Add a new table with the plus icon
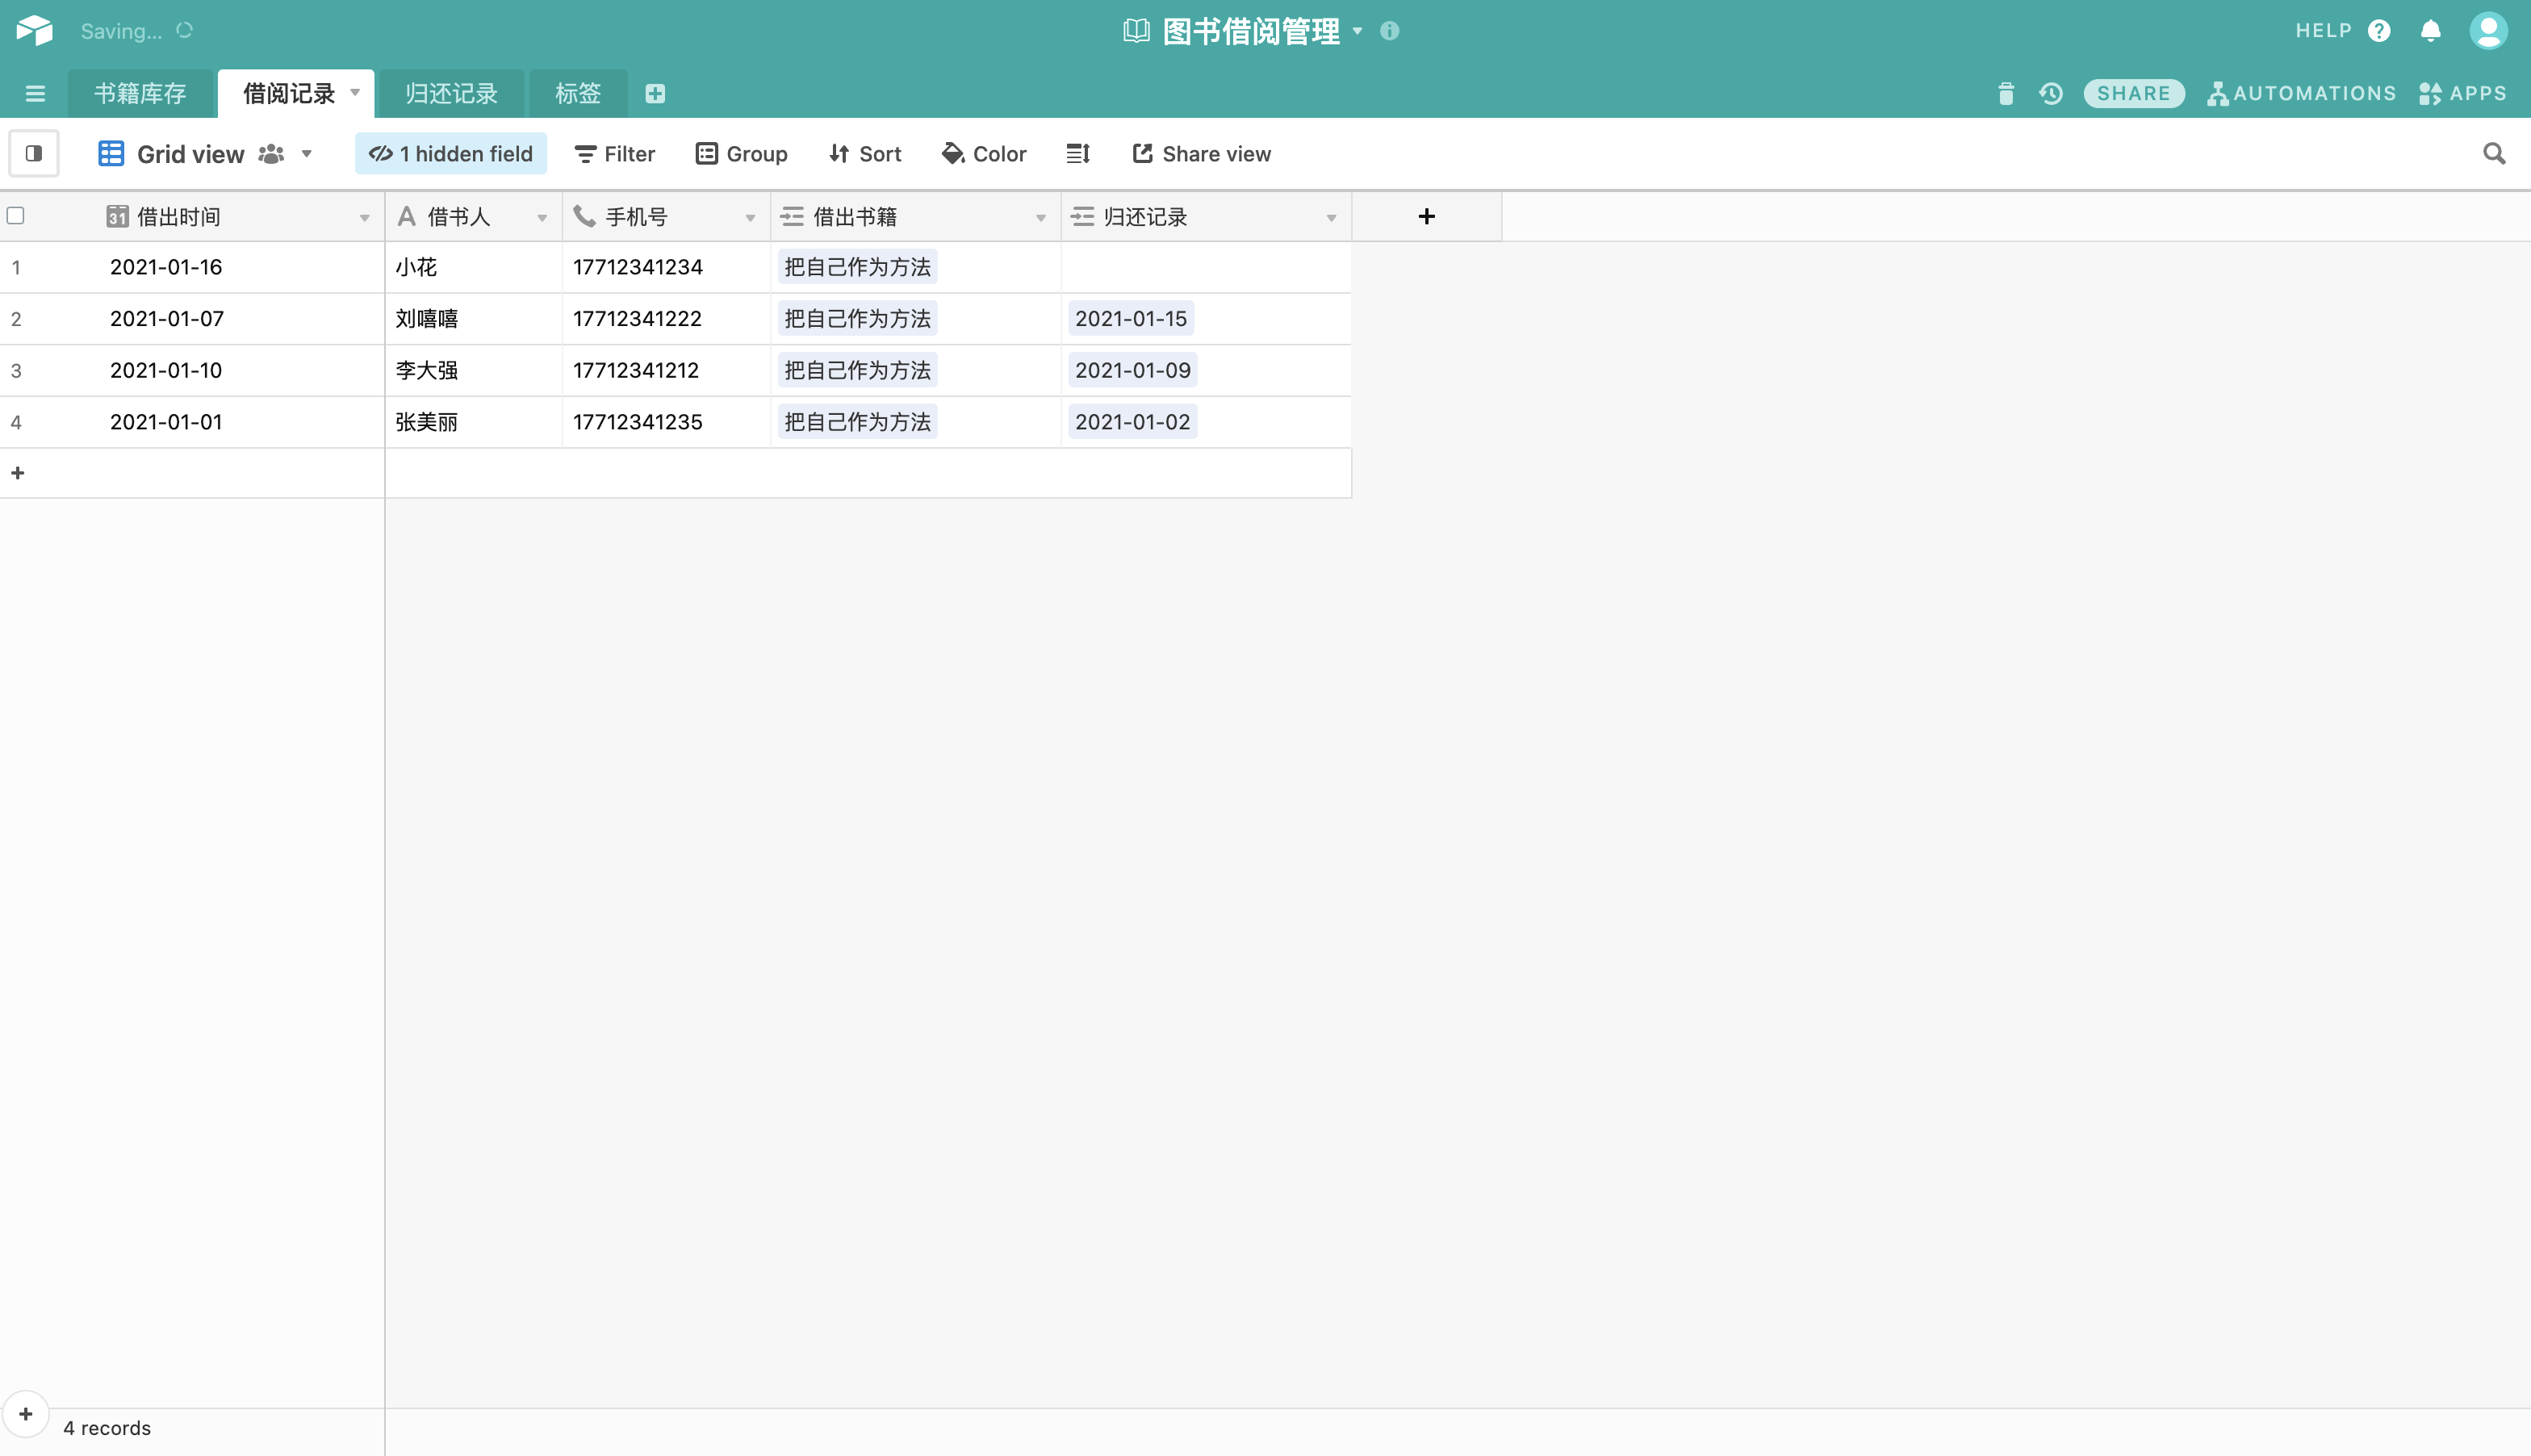 pyautogui.click(x=655, y=94)
